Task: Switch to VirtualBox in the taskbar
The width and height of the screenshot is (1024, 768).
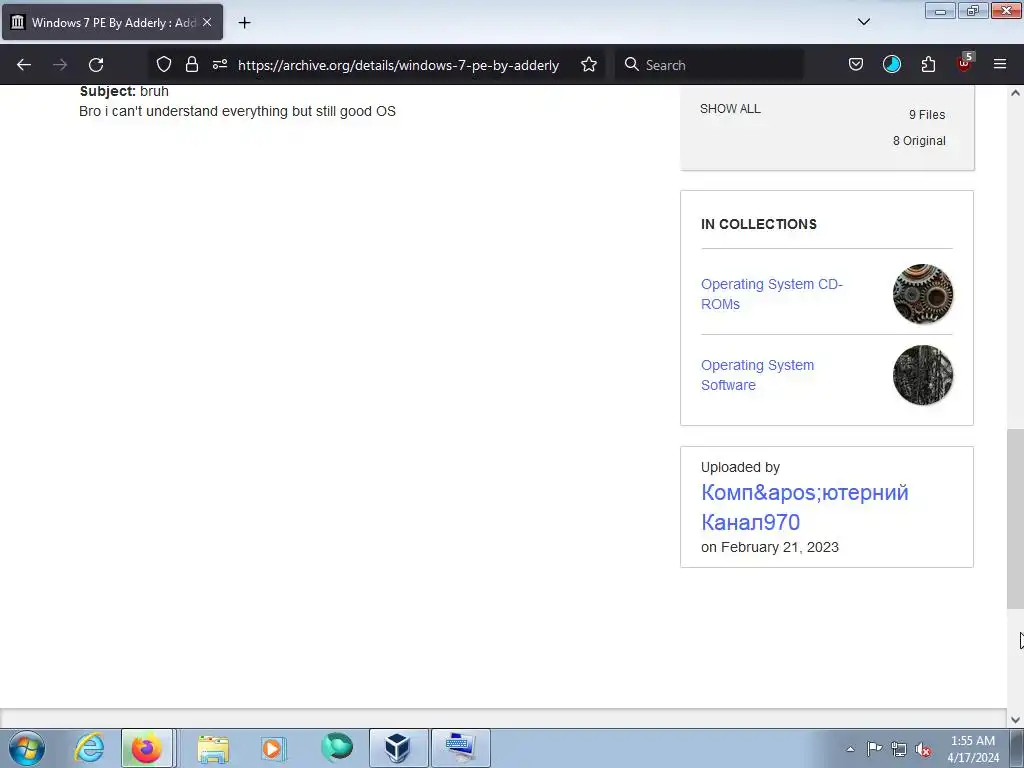Action: (398, 748)
